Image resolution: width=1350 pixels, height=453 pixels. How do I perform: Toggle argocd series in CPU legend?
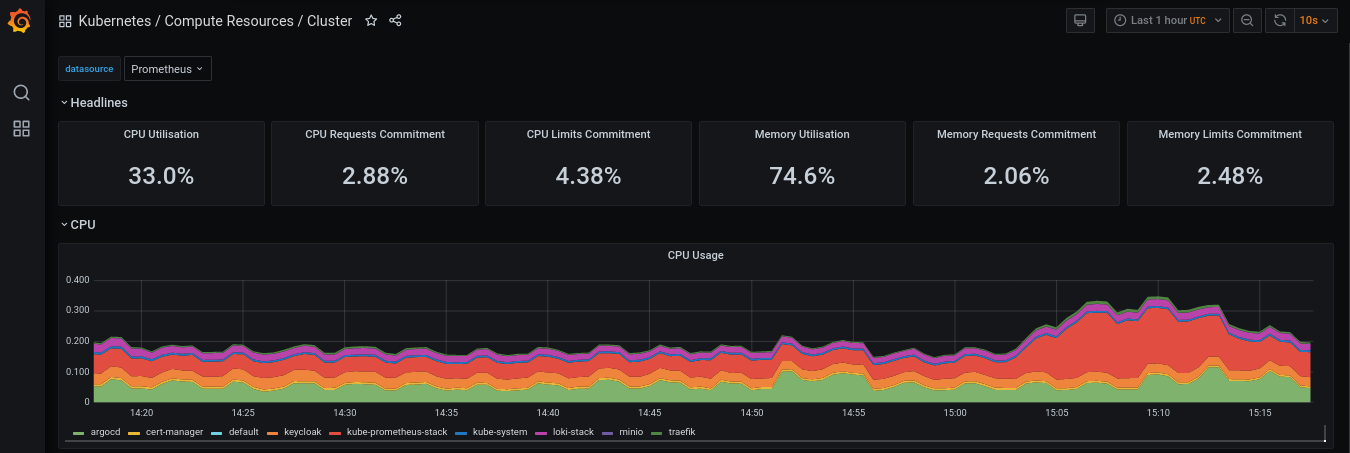[x=104, y=432]
